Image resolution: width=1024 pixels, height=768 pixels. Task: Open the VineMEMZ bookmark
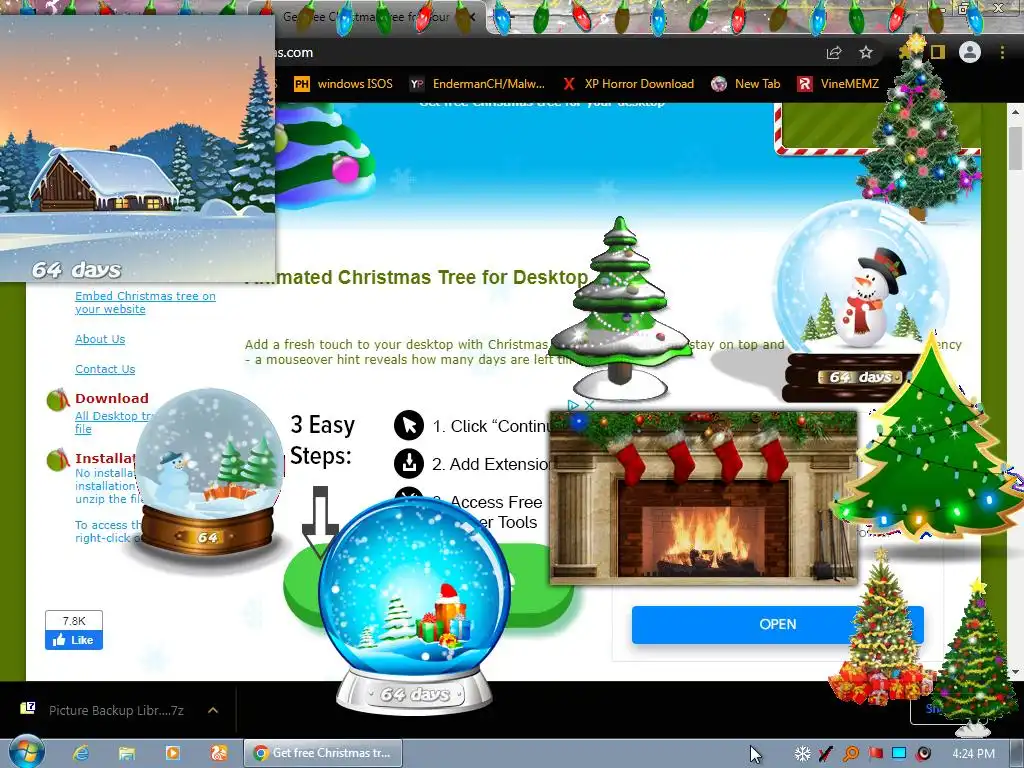pyautogui.click(x=838, y=84)
